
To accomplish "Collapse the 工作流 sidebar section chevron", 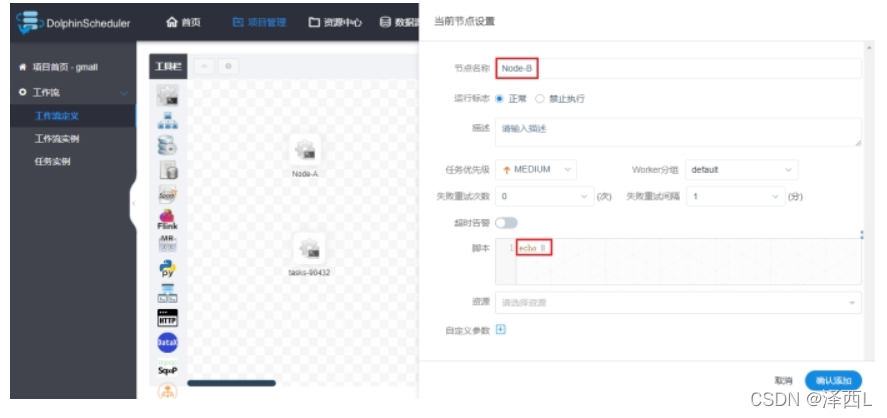I will (124, 93).
